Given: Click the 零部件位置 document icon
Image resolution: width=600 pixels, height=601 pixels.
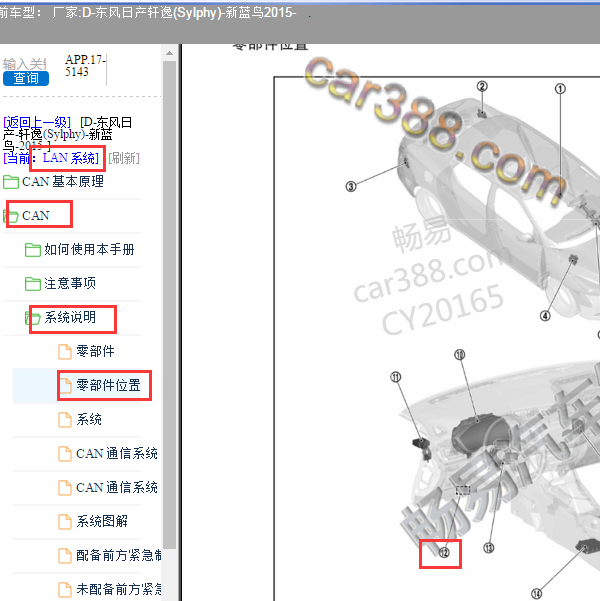Looking at the screenshot, I should (x=65, y=386).
